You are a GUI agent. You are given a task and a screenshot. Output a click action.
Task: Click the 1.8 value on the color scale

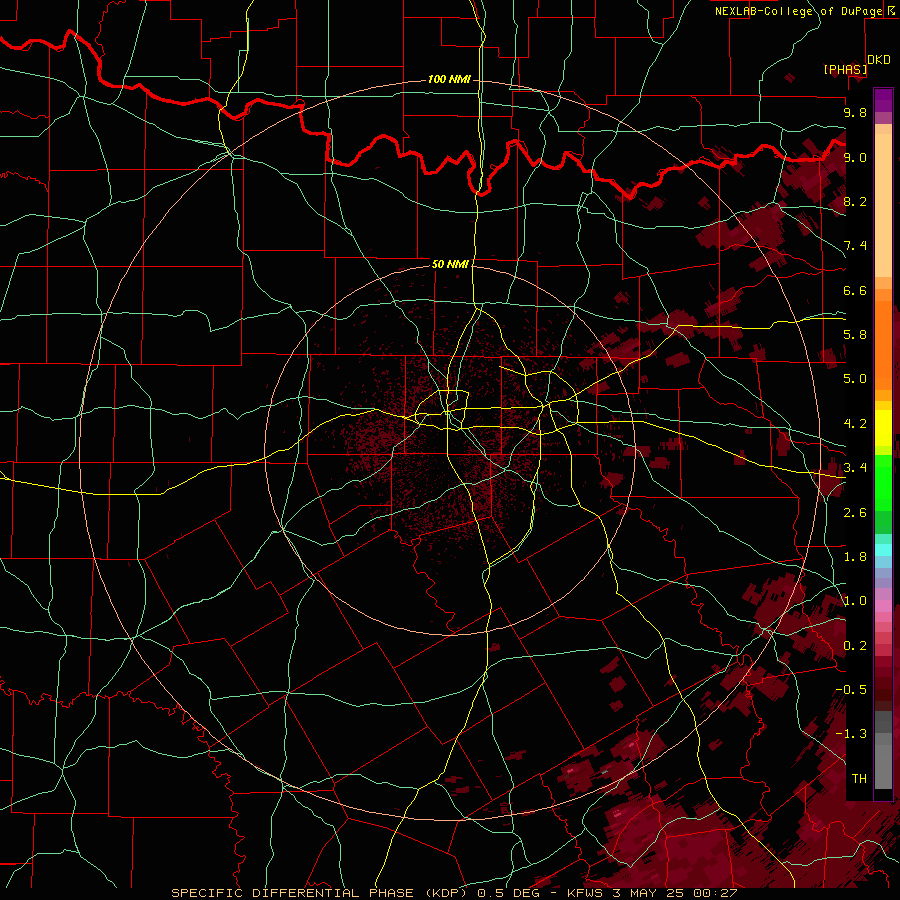point(855,557)
